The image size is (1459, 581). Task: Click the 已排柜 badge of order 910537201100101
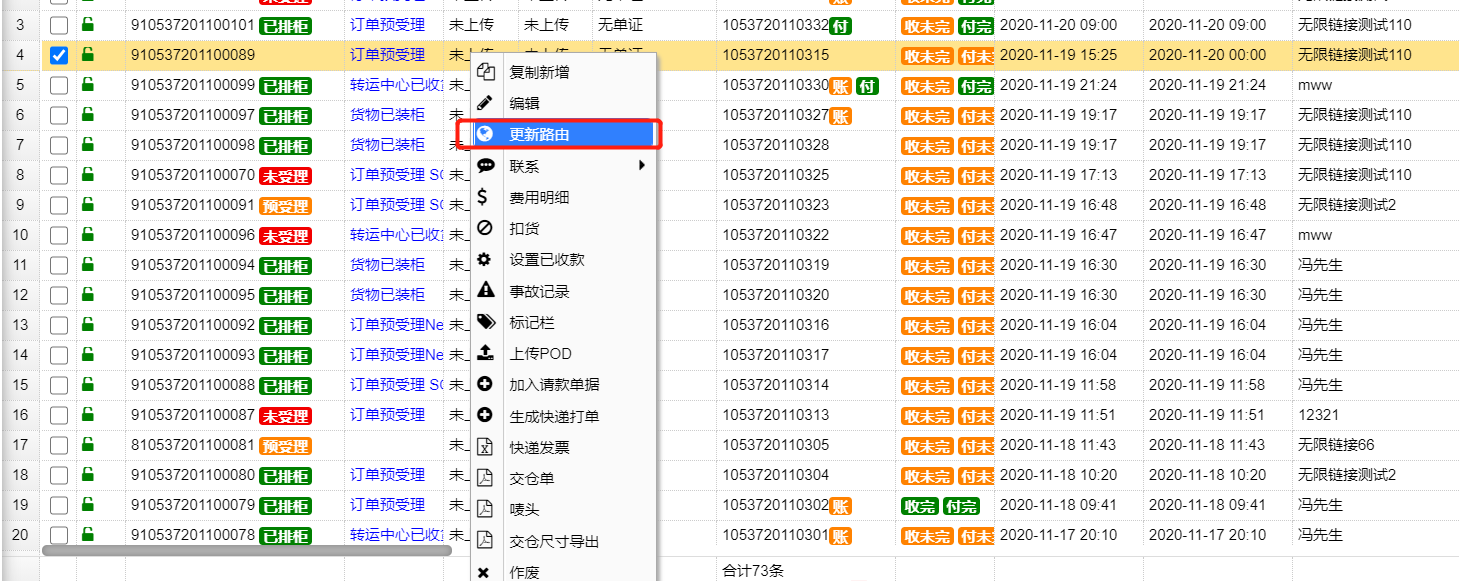(x=285, y=25)
